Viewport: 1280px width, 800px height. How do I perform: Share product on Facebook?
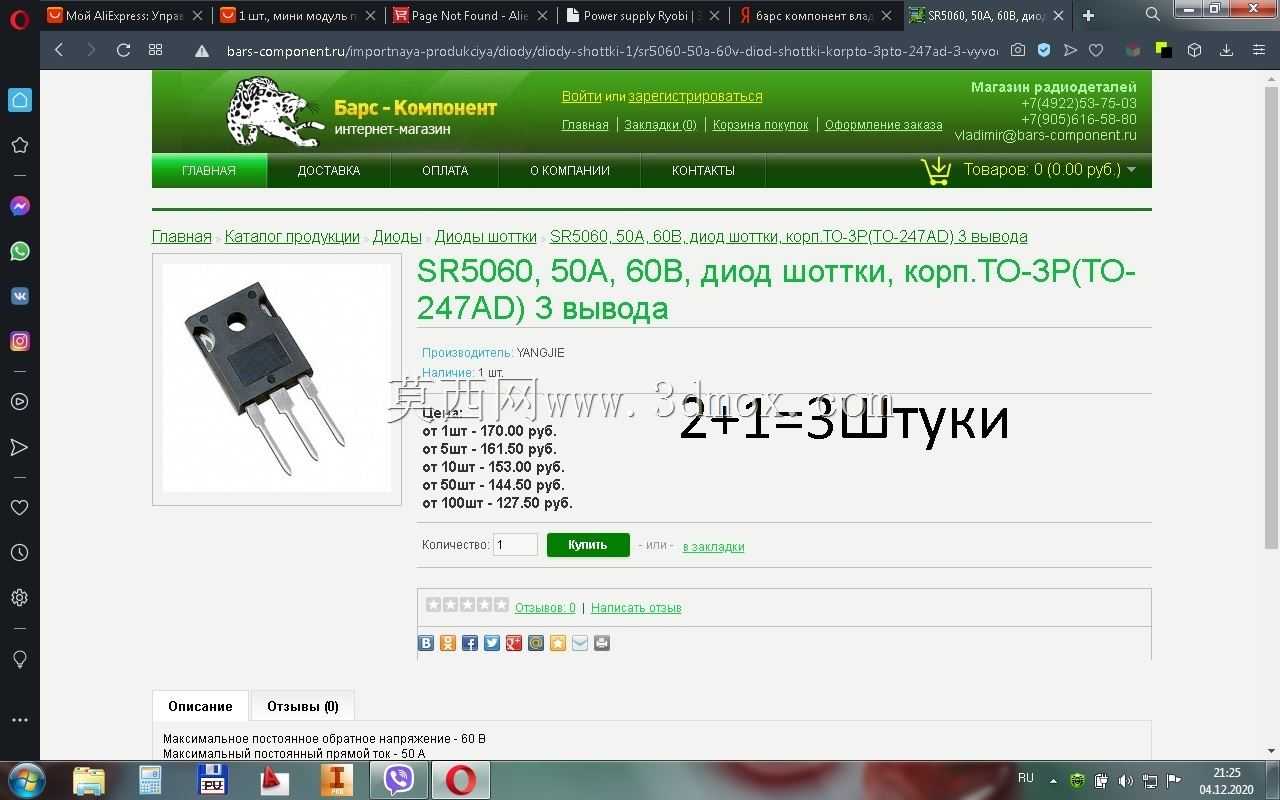tap(470, 643)
